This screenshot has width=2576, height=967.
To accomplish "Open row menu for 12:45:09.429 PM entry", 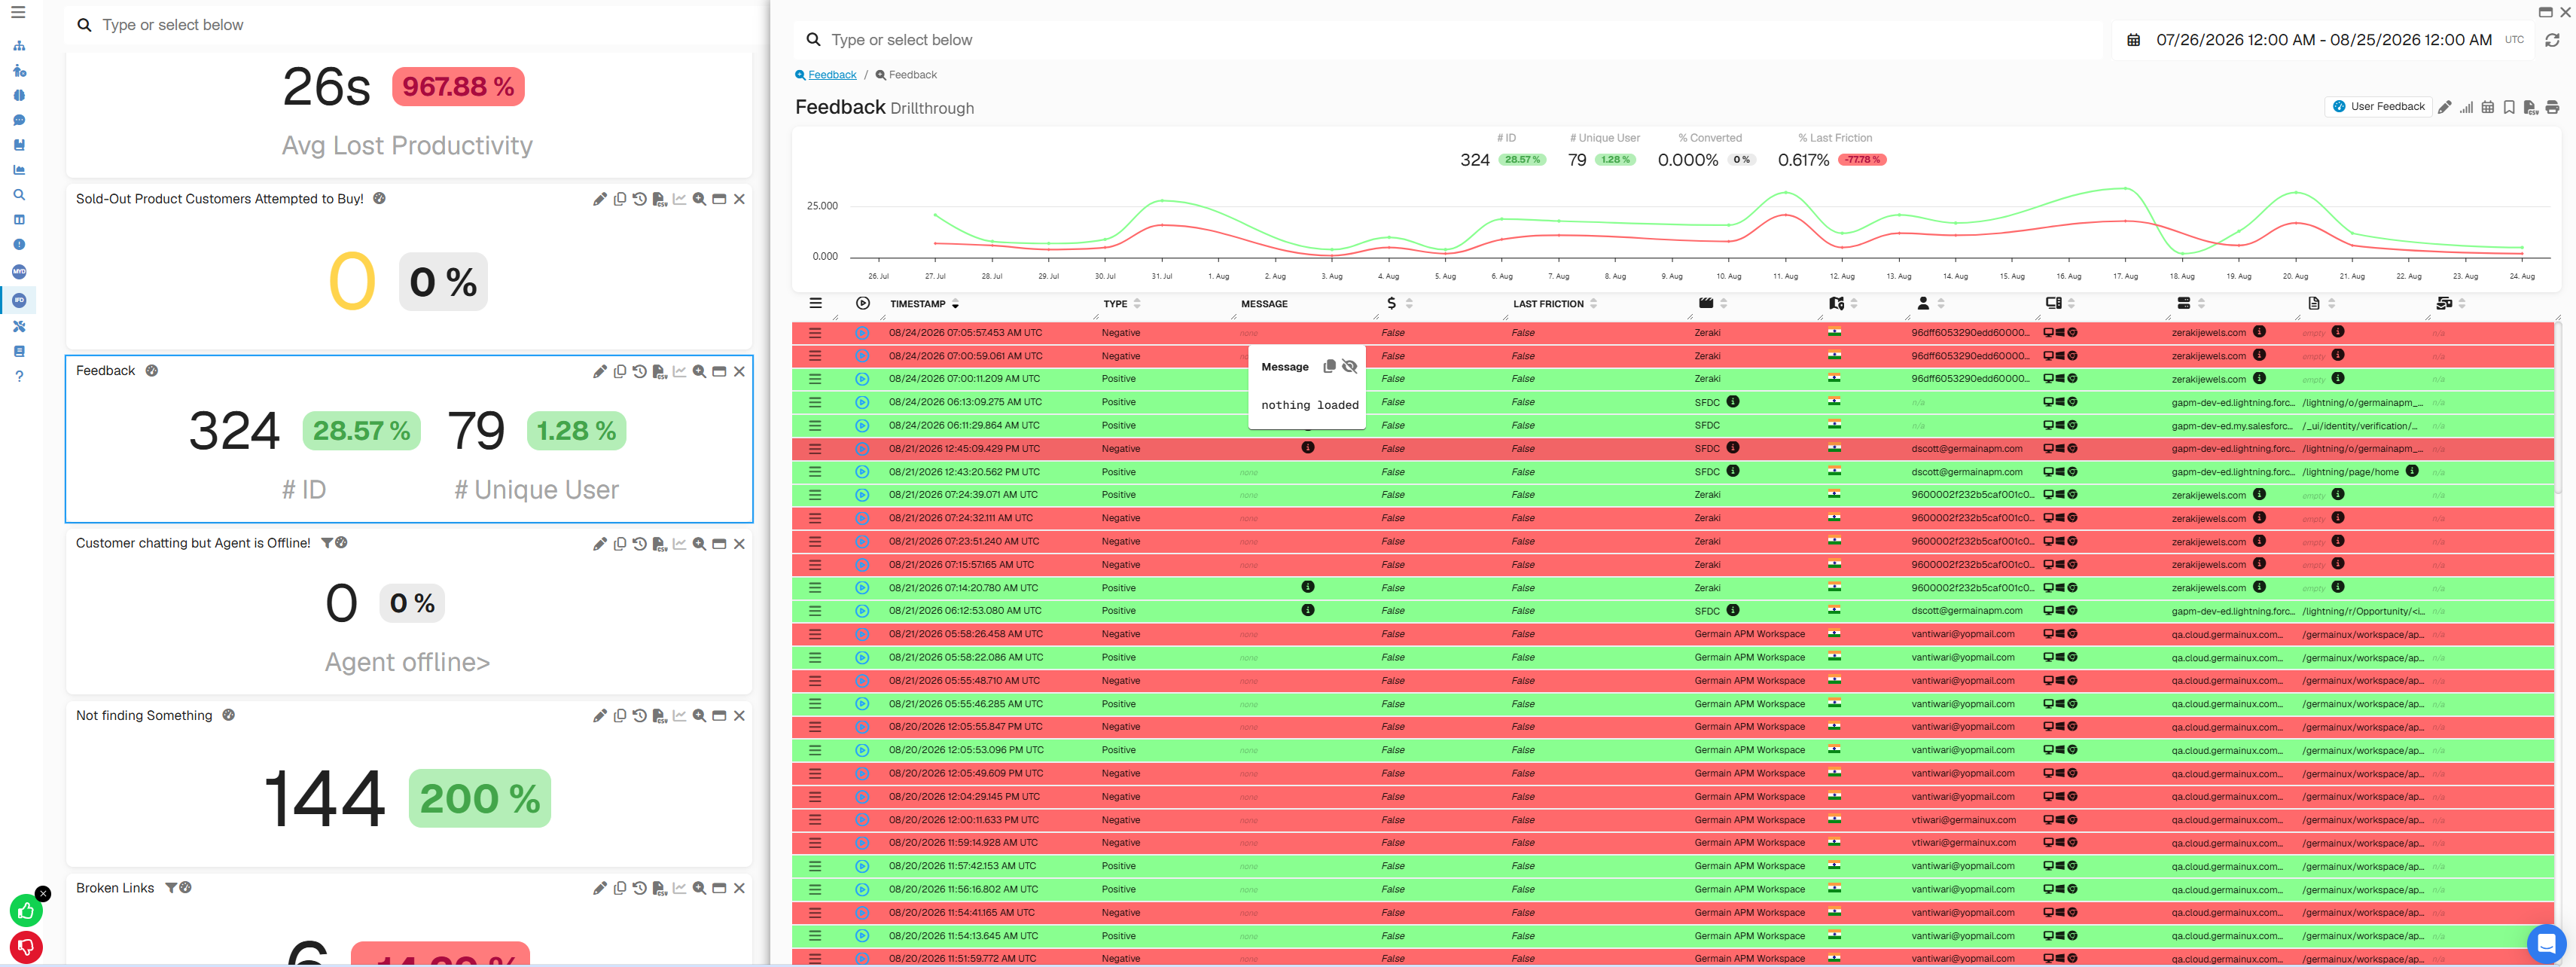I will [815, 449].
